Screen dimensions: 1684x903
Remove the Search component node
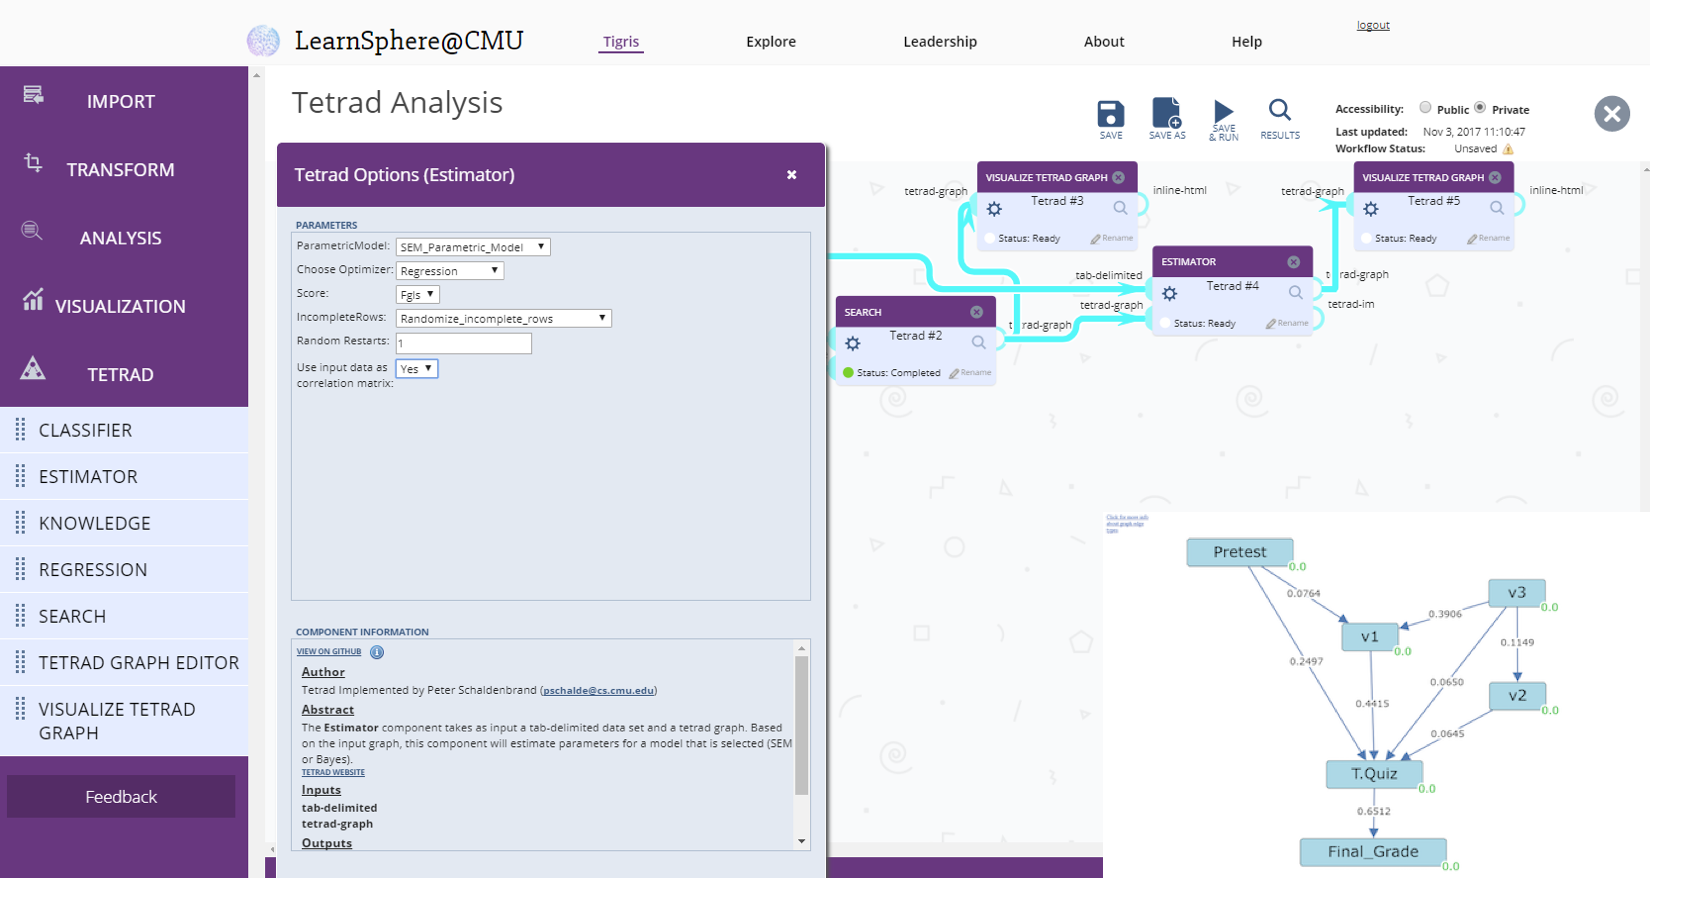[976, 312]
